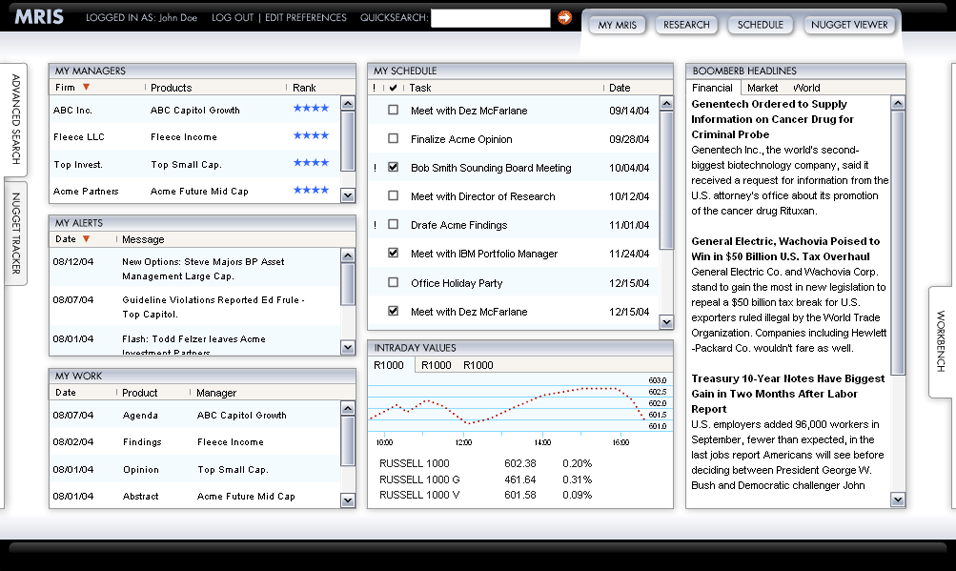Click the star rating for Top Invest.
Screen dimensions: 956x571
tap(311, 163)
